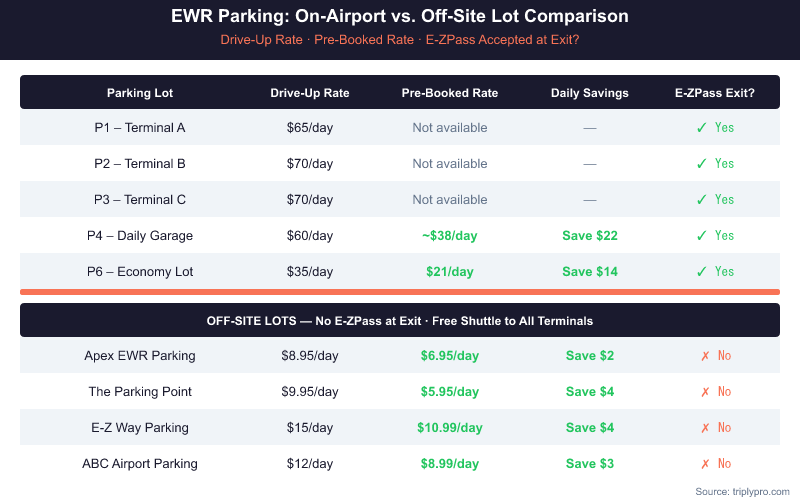
Task: Click the orange divider bar between sections
Action: pyautogui.click(x=400, y=292)
